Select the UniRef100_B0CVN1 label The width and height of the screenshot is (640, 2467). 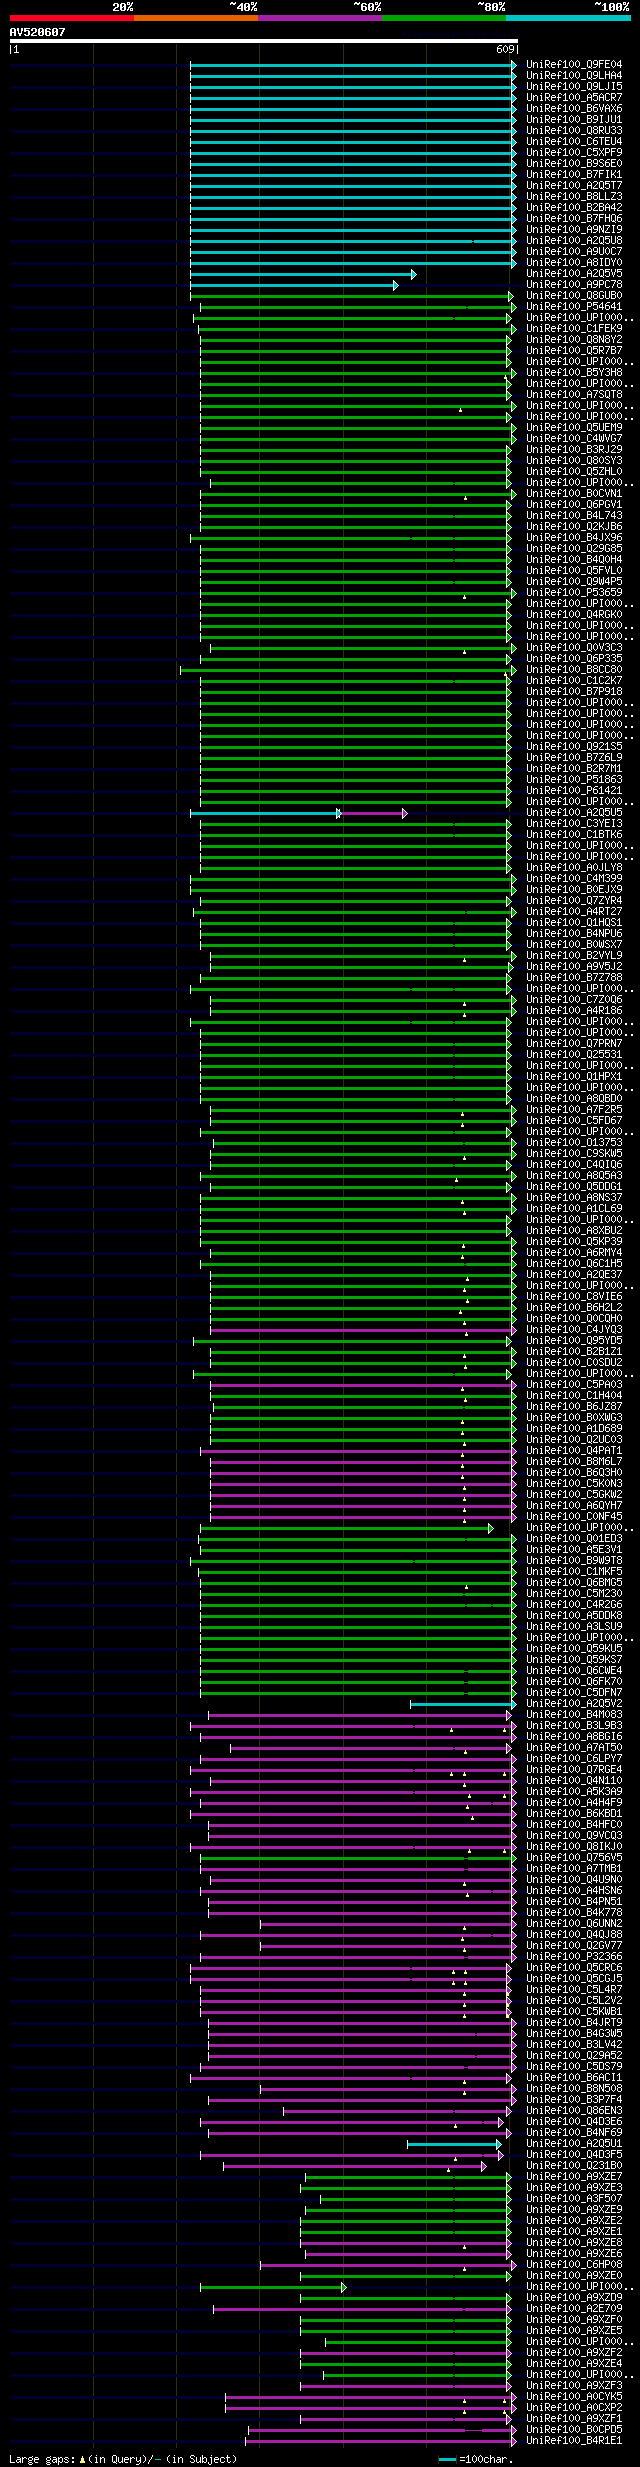tap(574, 494)
